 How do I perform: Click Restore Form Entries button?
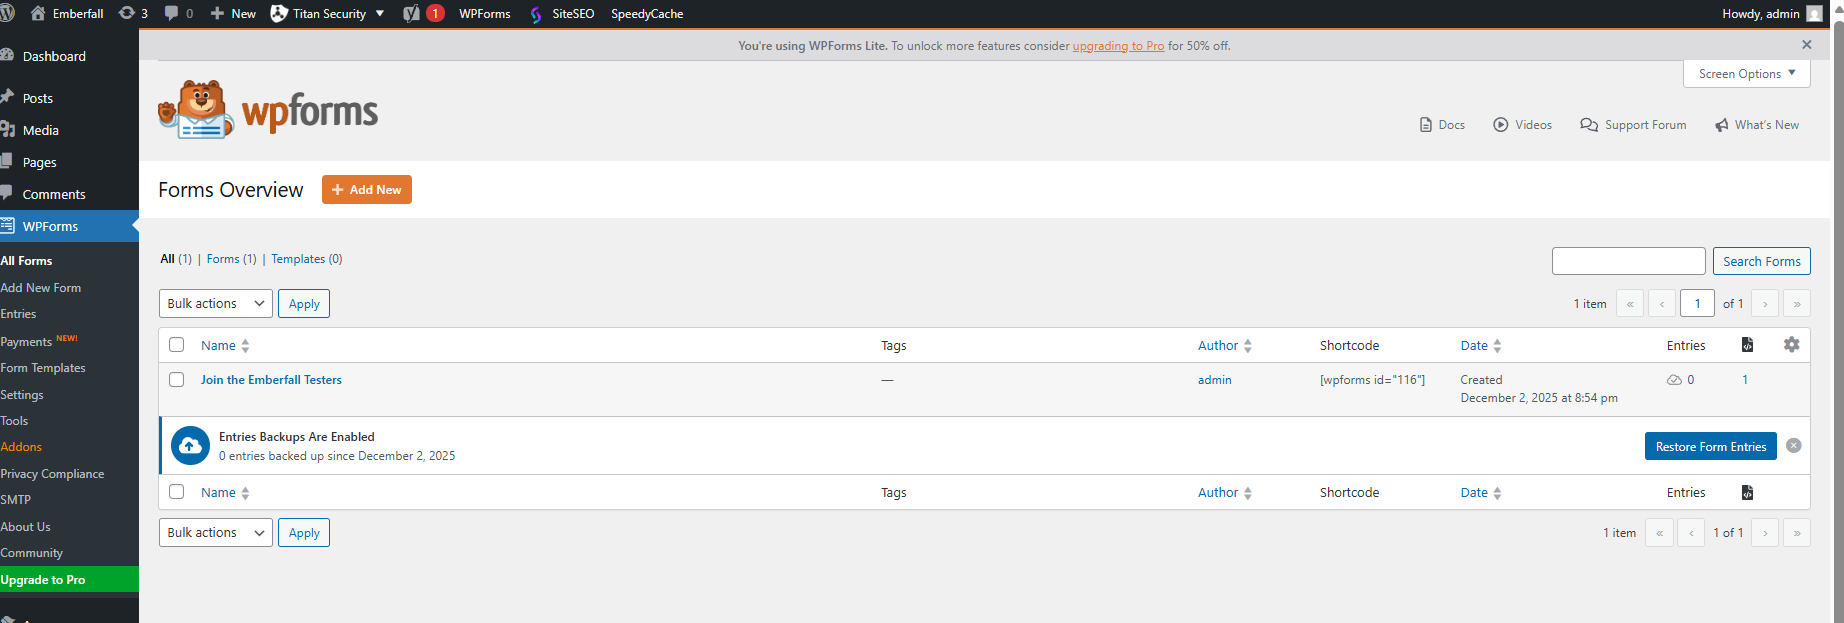pyautogui.click(x=1711, y=446)
